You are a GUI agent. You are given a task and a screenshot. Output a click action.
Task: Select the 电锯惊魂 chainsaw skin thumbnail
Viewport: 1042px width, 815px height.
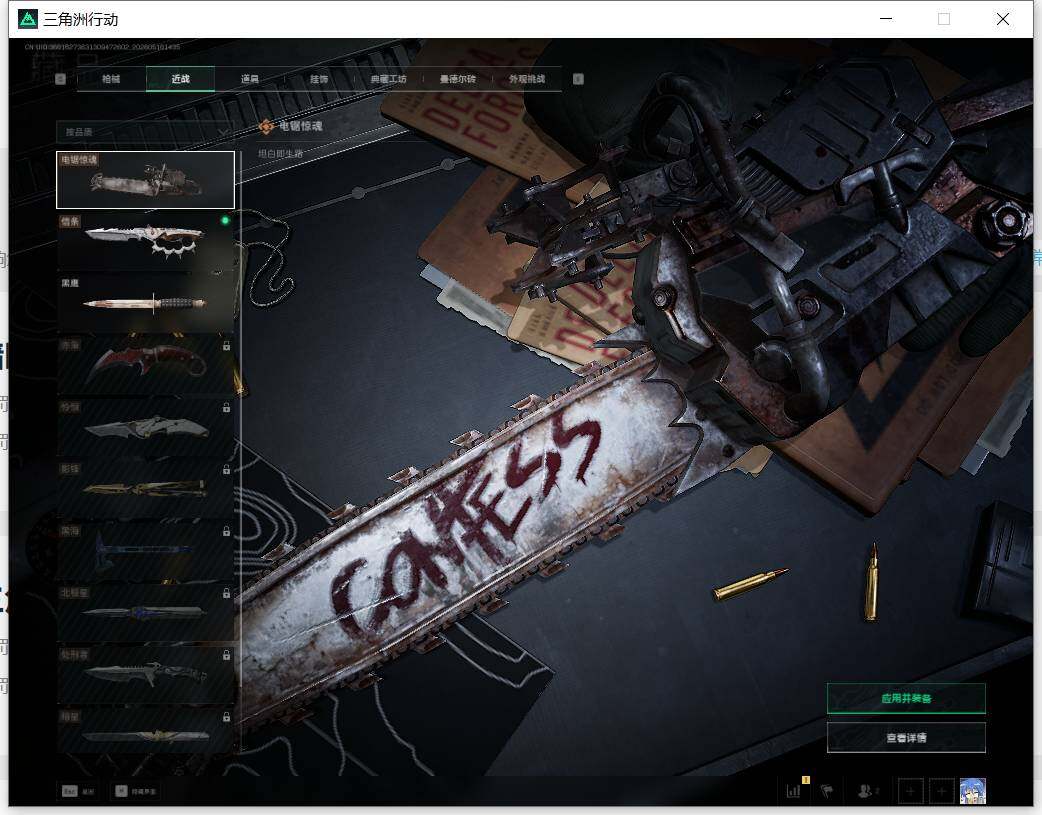(146, 179)
